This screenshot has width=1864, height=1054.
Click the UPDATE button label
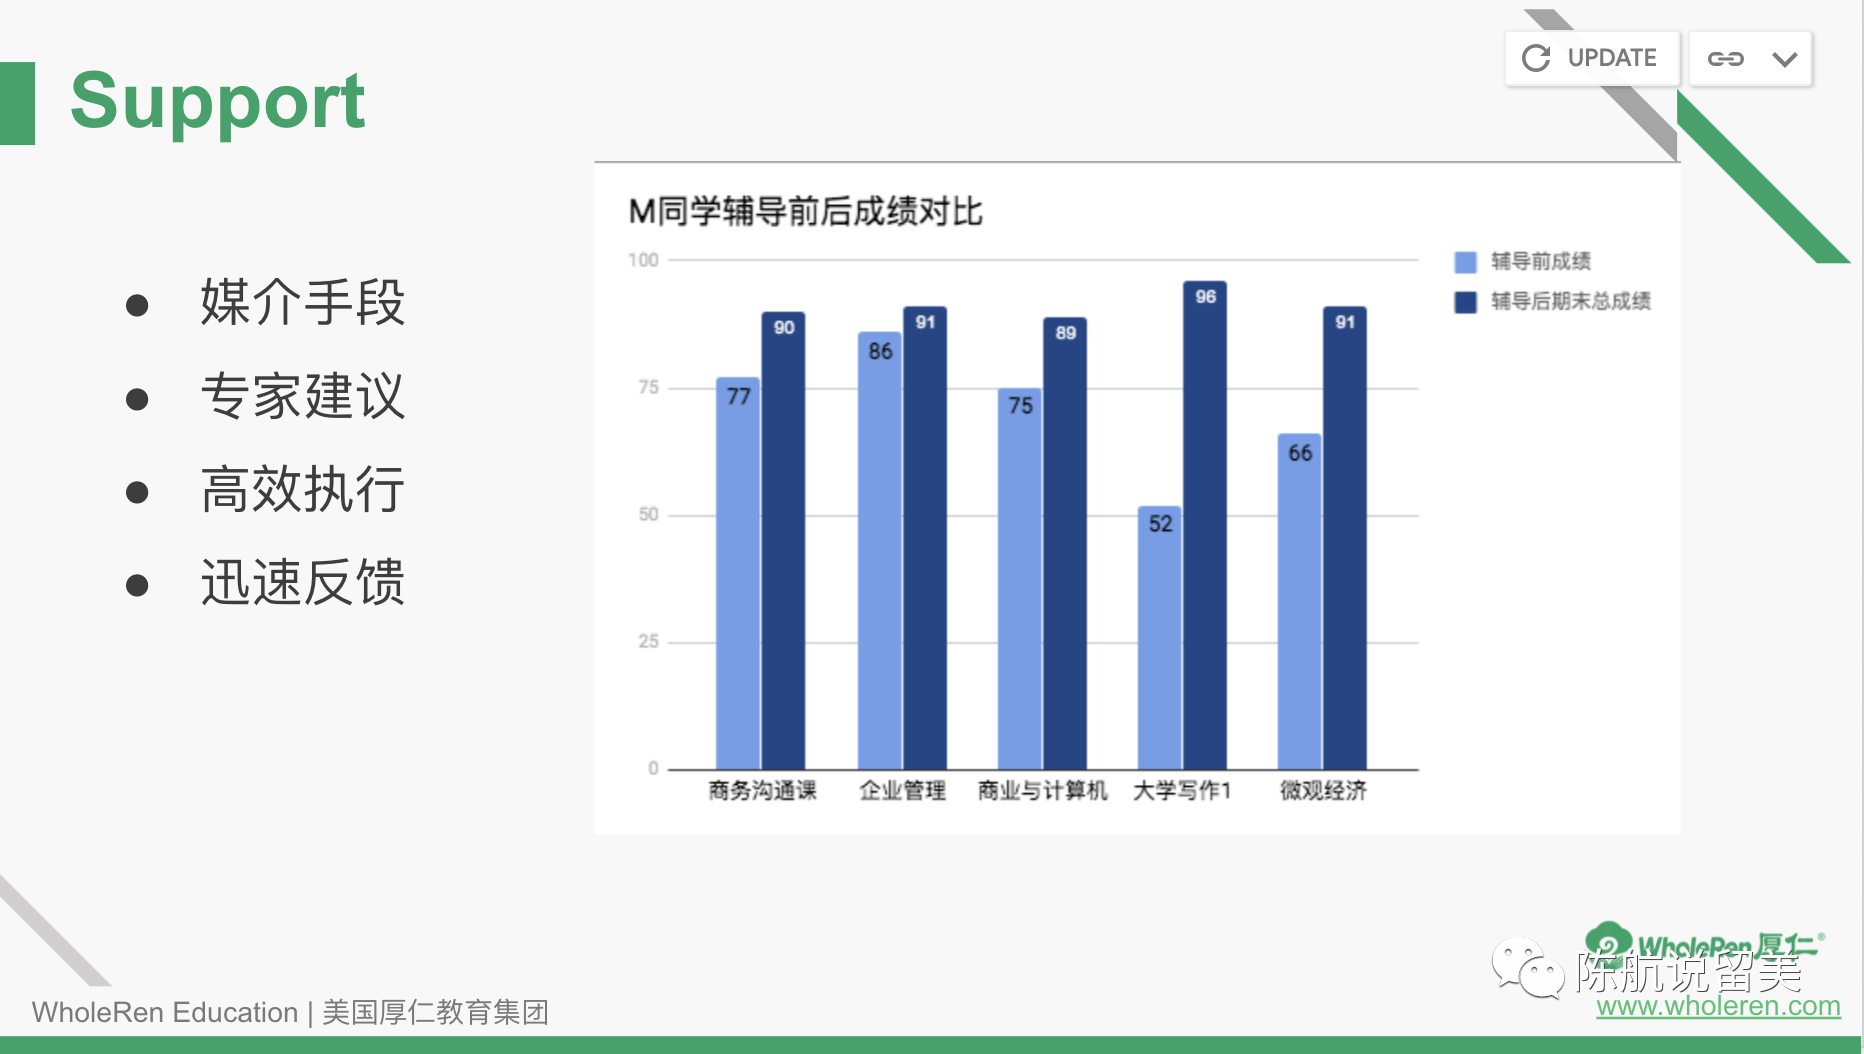pyautogui.click(x=1611, y=58)
